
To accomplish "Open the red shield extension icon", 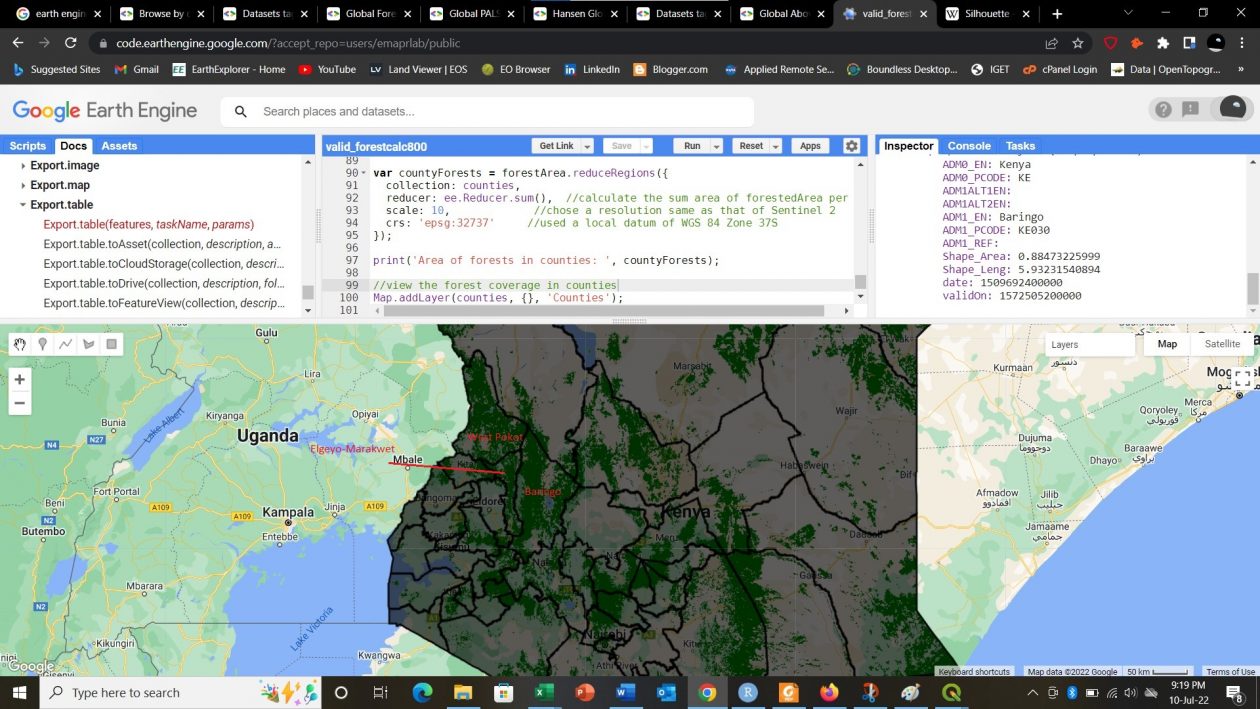I will click(1110, 43).
